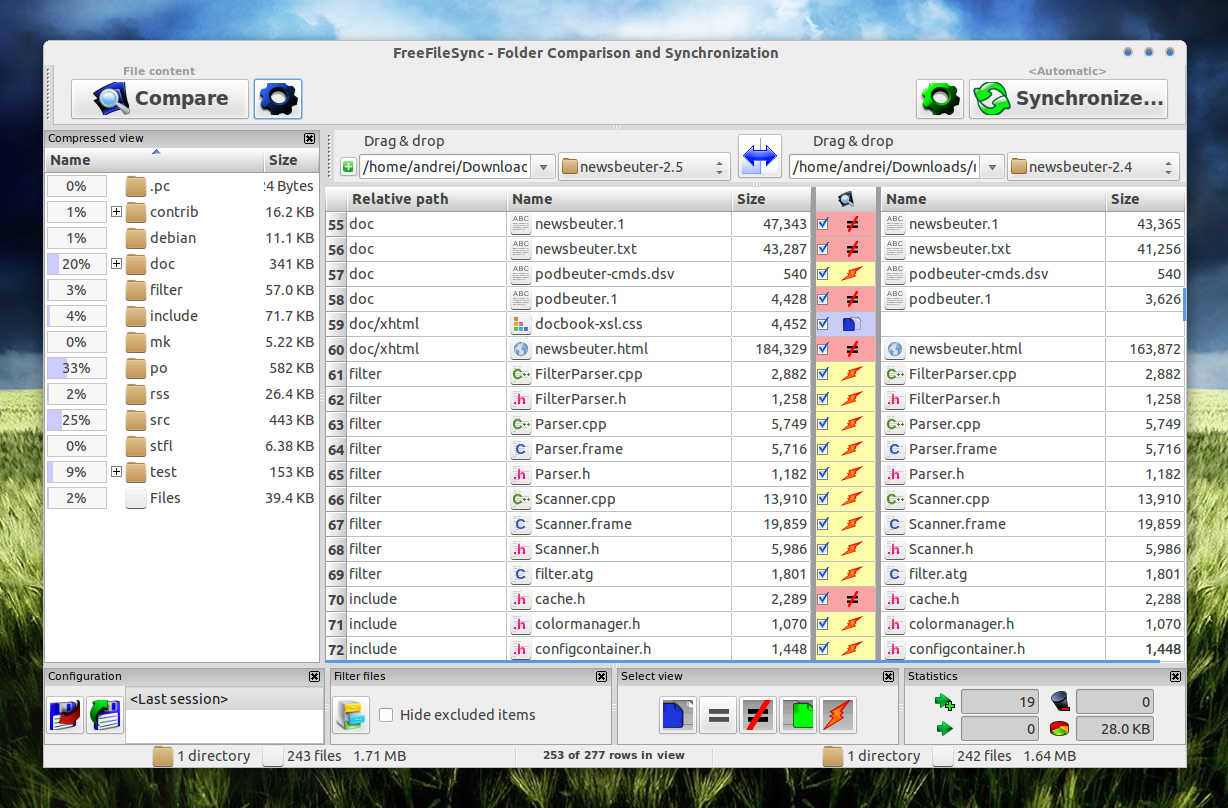Click the Files entry icon in Compressed view

pos(136,498)
